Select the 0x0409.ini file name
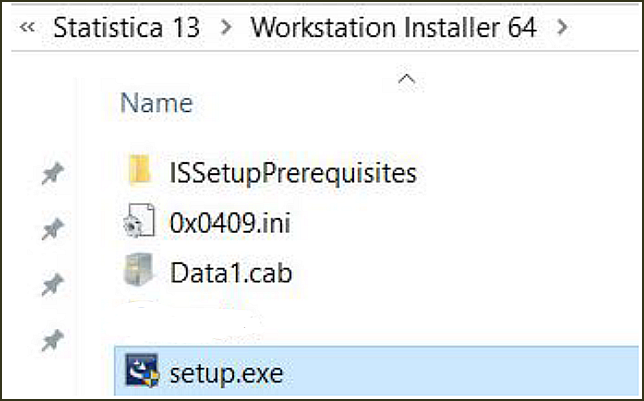 pyautogui.click(x=230, y=224)
